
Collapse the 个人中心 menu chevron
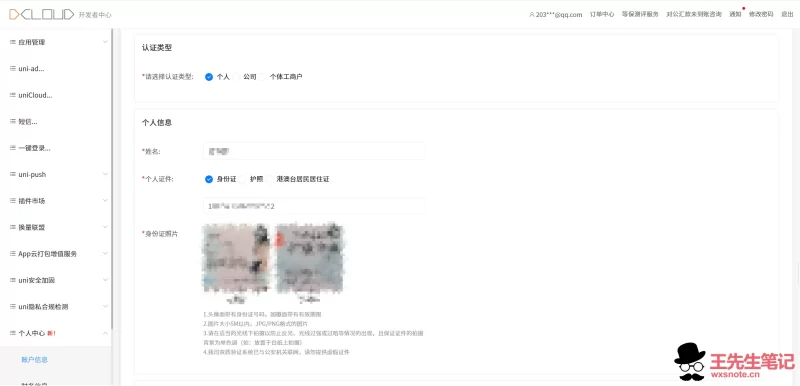pos(105,333)
